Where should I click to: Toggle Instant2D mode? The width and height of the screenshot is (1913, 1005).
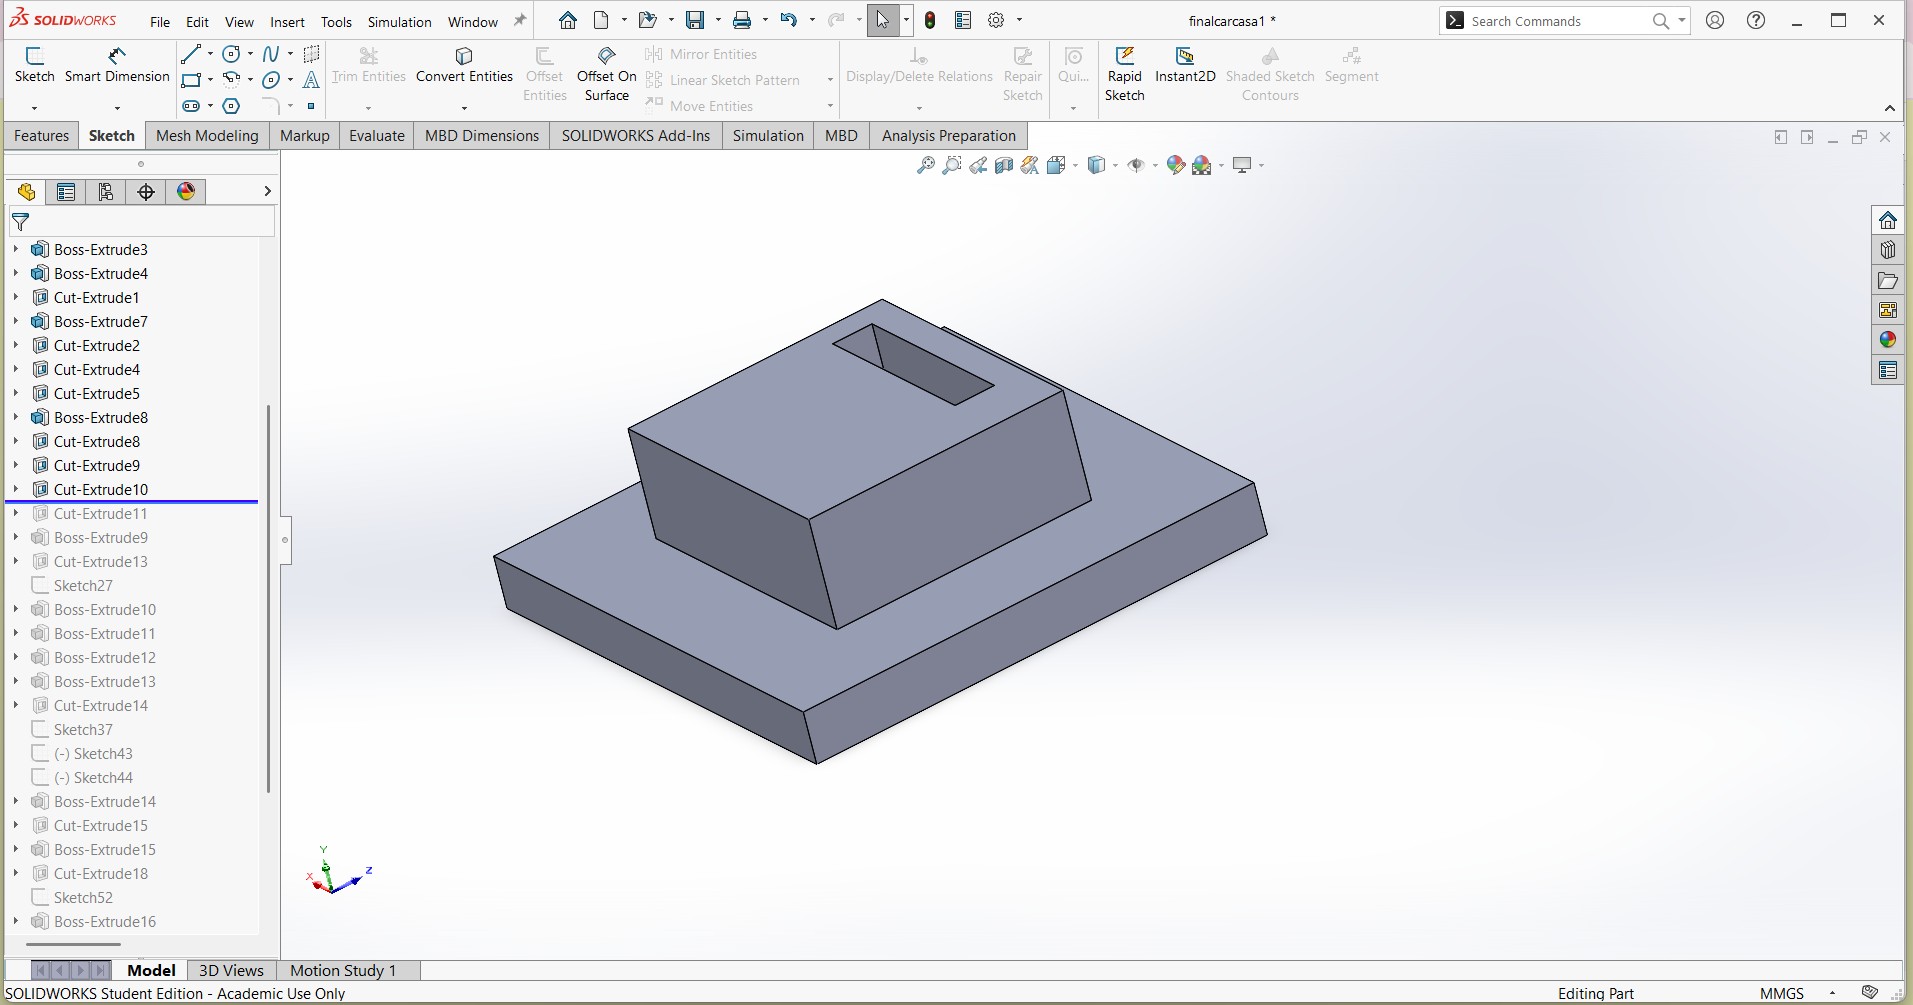[x=1185, y=65]
